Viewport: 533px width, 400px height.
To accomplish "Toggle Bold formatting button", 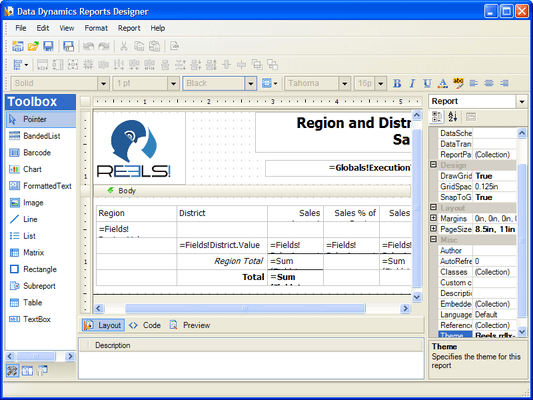I will coord(397,83).
